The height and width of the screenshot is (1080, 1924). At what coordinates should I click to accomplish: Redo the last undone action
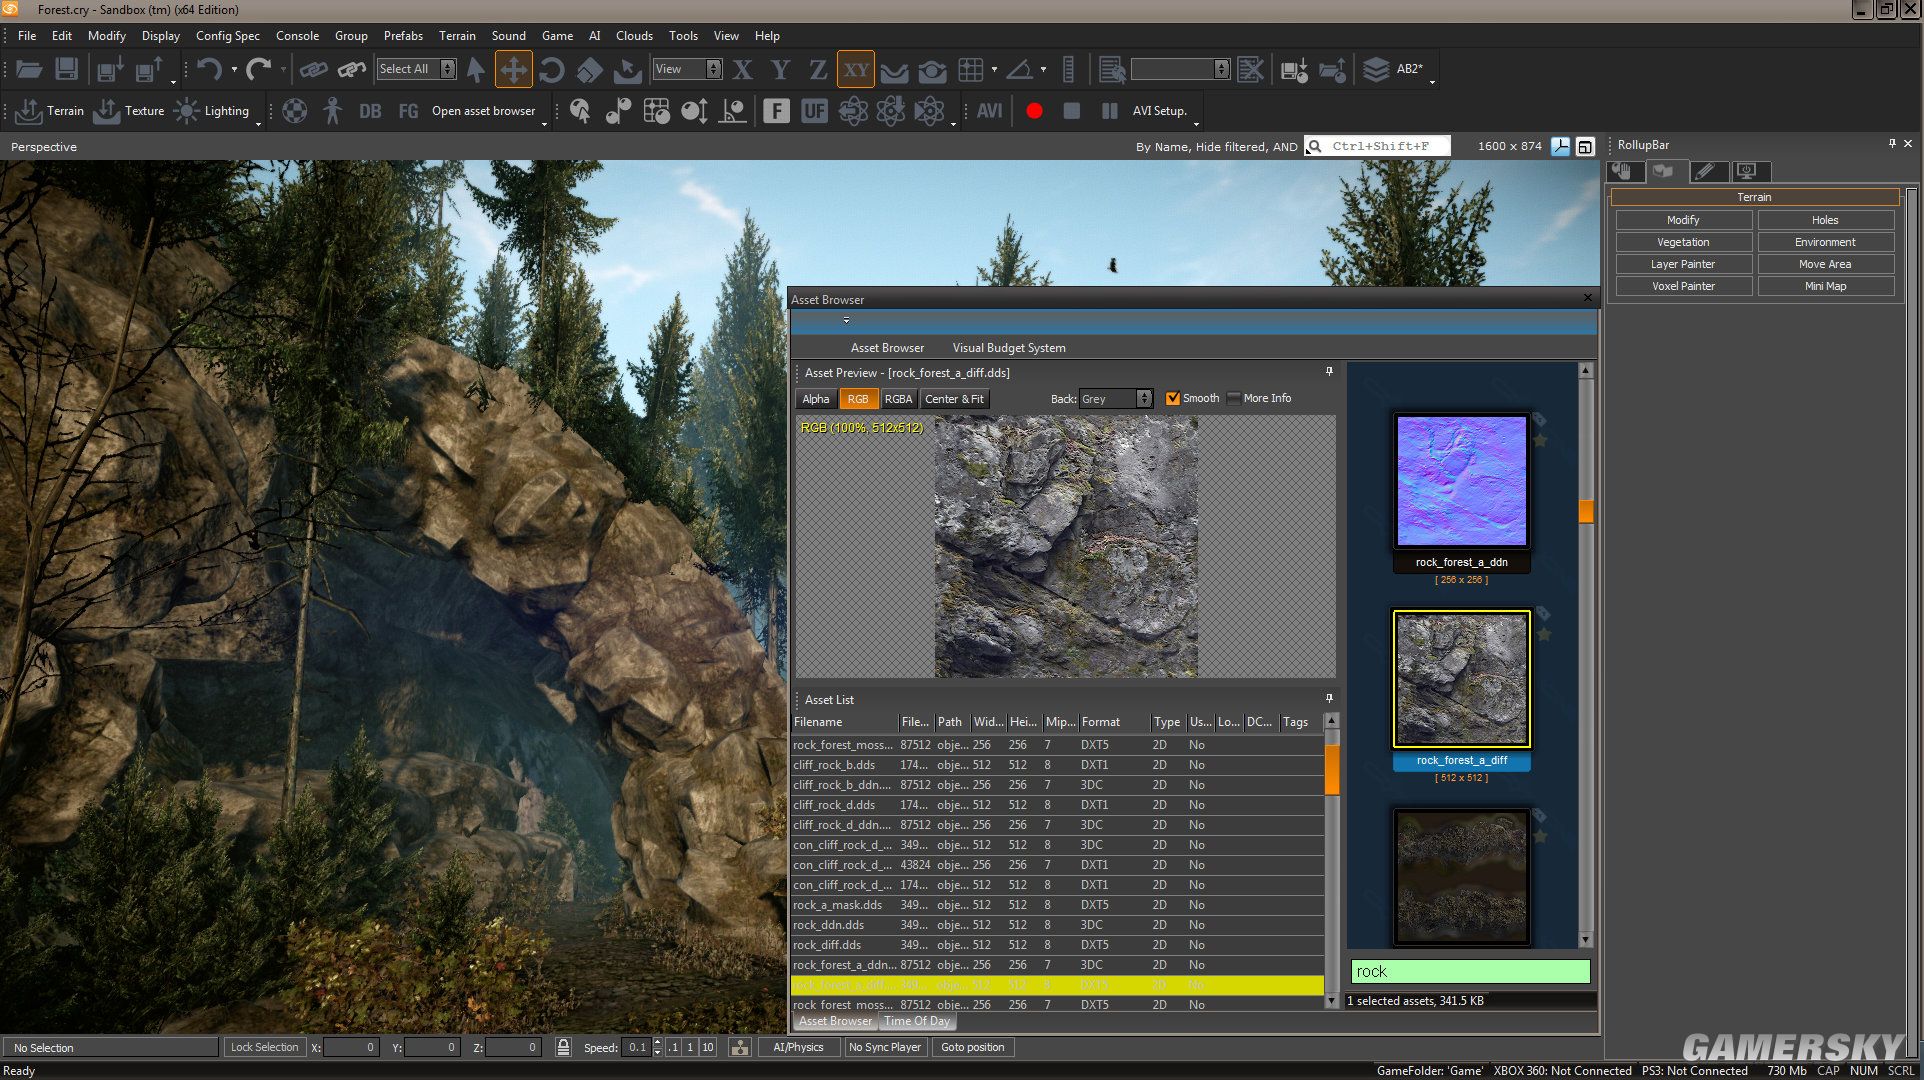(x=259, y=69)
